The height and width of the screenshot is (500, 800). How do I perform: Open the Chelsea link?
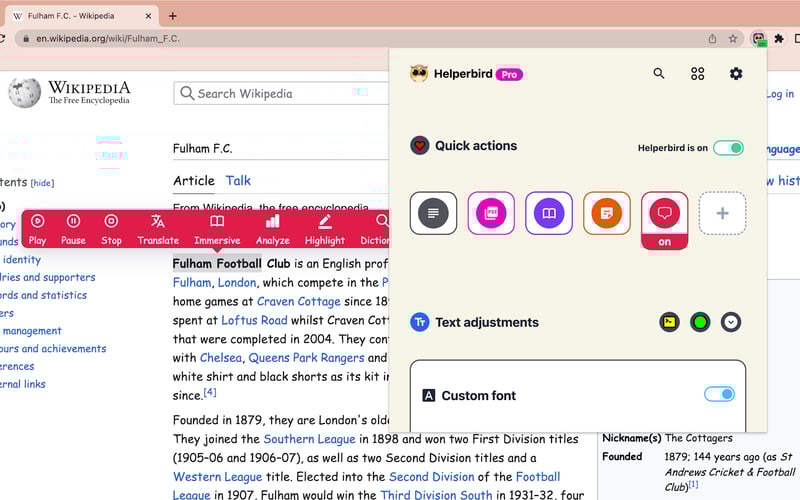click(x=220, y=358)
